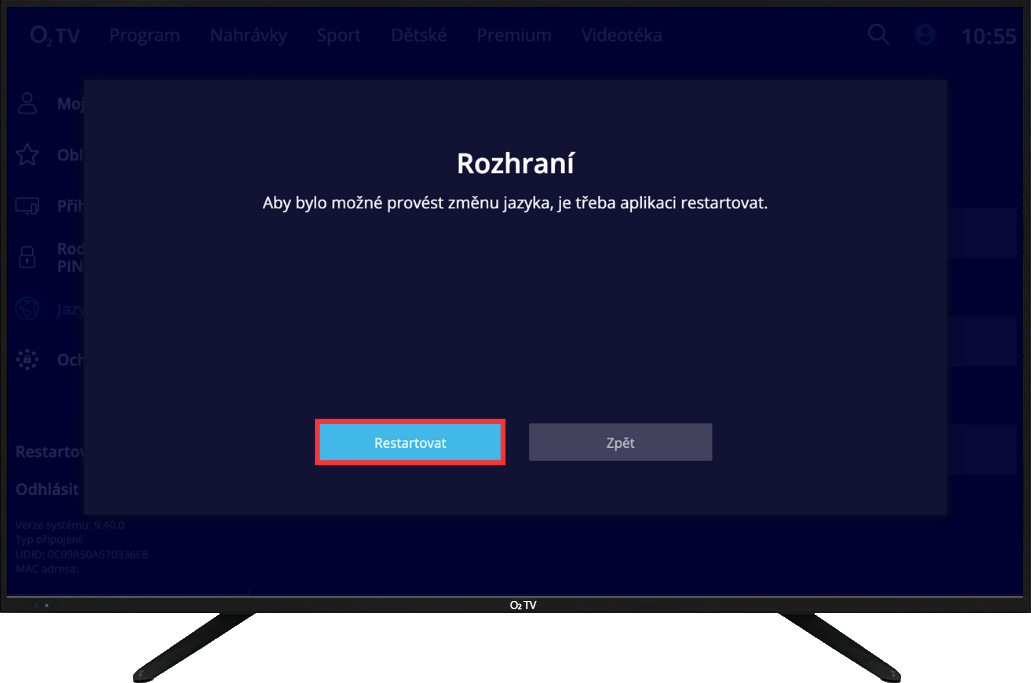
Task: Open the Dětské section
Action: point(418,36)
